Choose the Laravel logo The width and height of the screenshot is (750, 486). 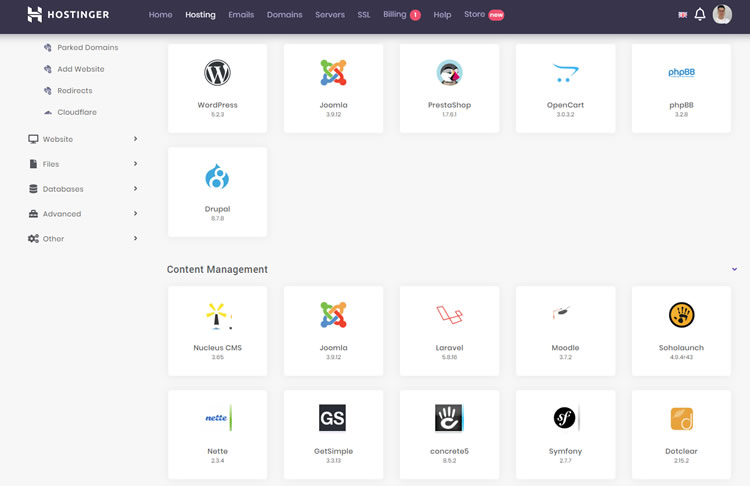(450, 315)
